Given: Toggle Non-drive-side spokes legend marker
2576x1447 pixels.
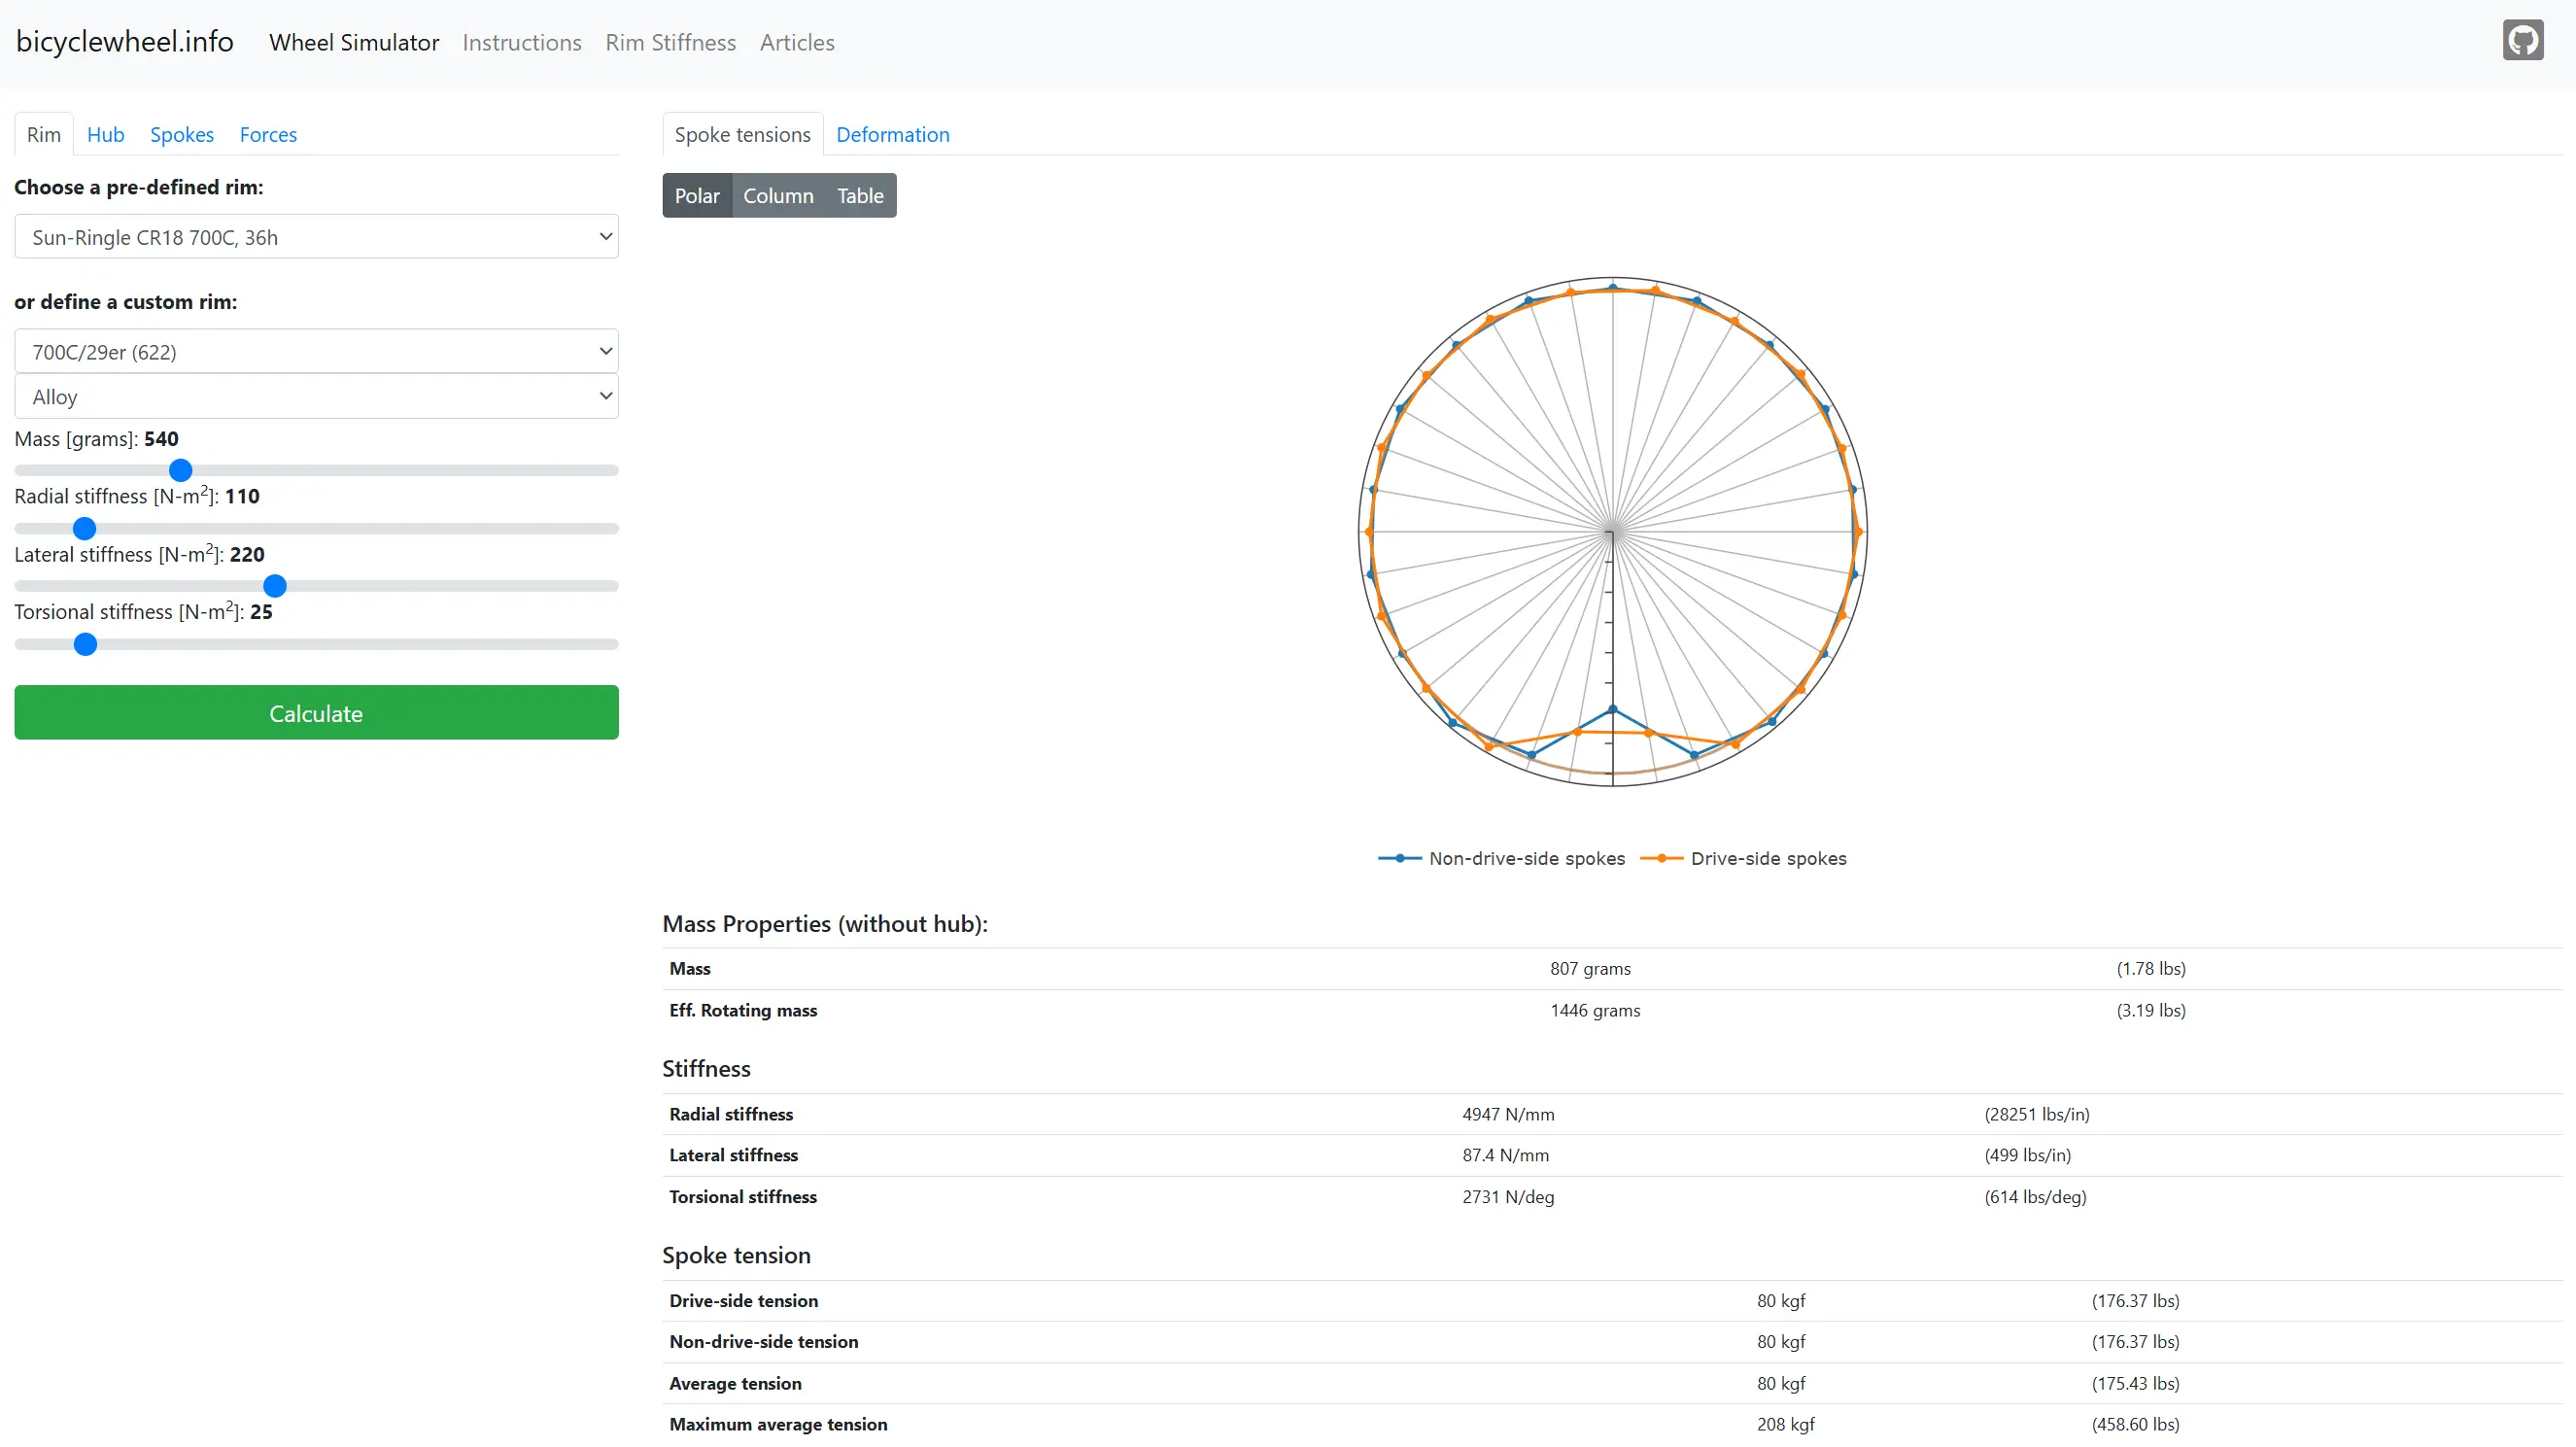Looking at the screenshot, I should tap(1400, 858).
